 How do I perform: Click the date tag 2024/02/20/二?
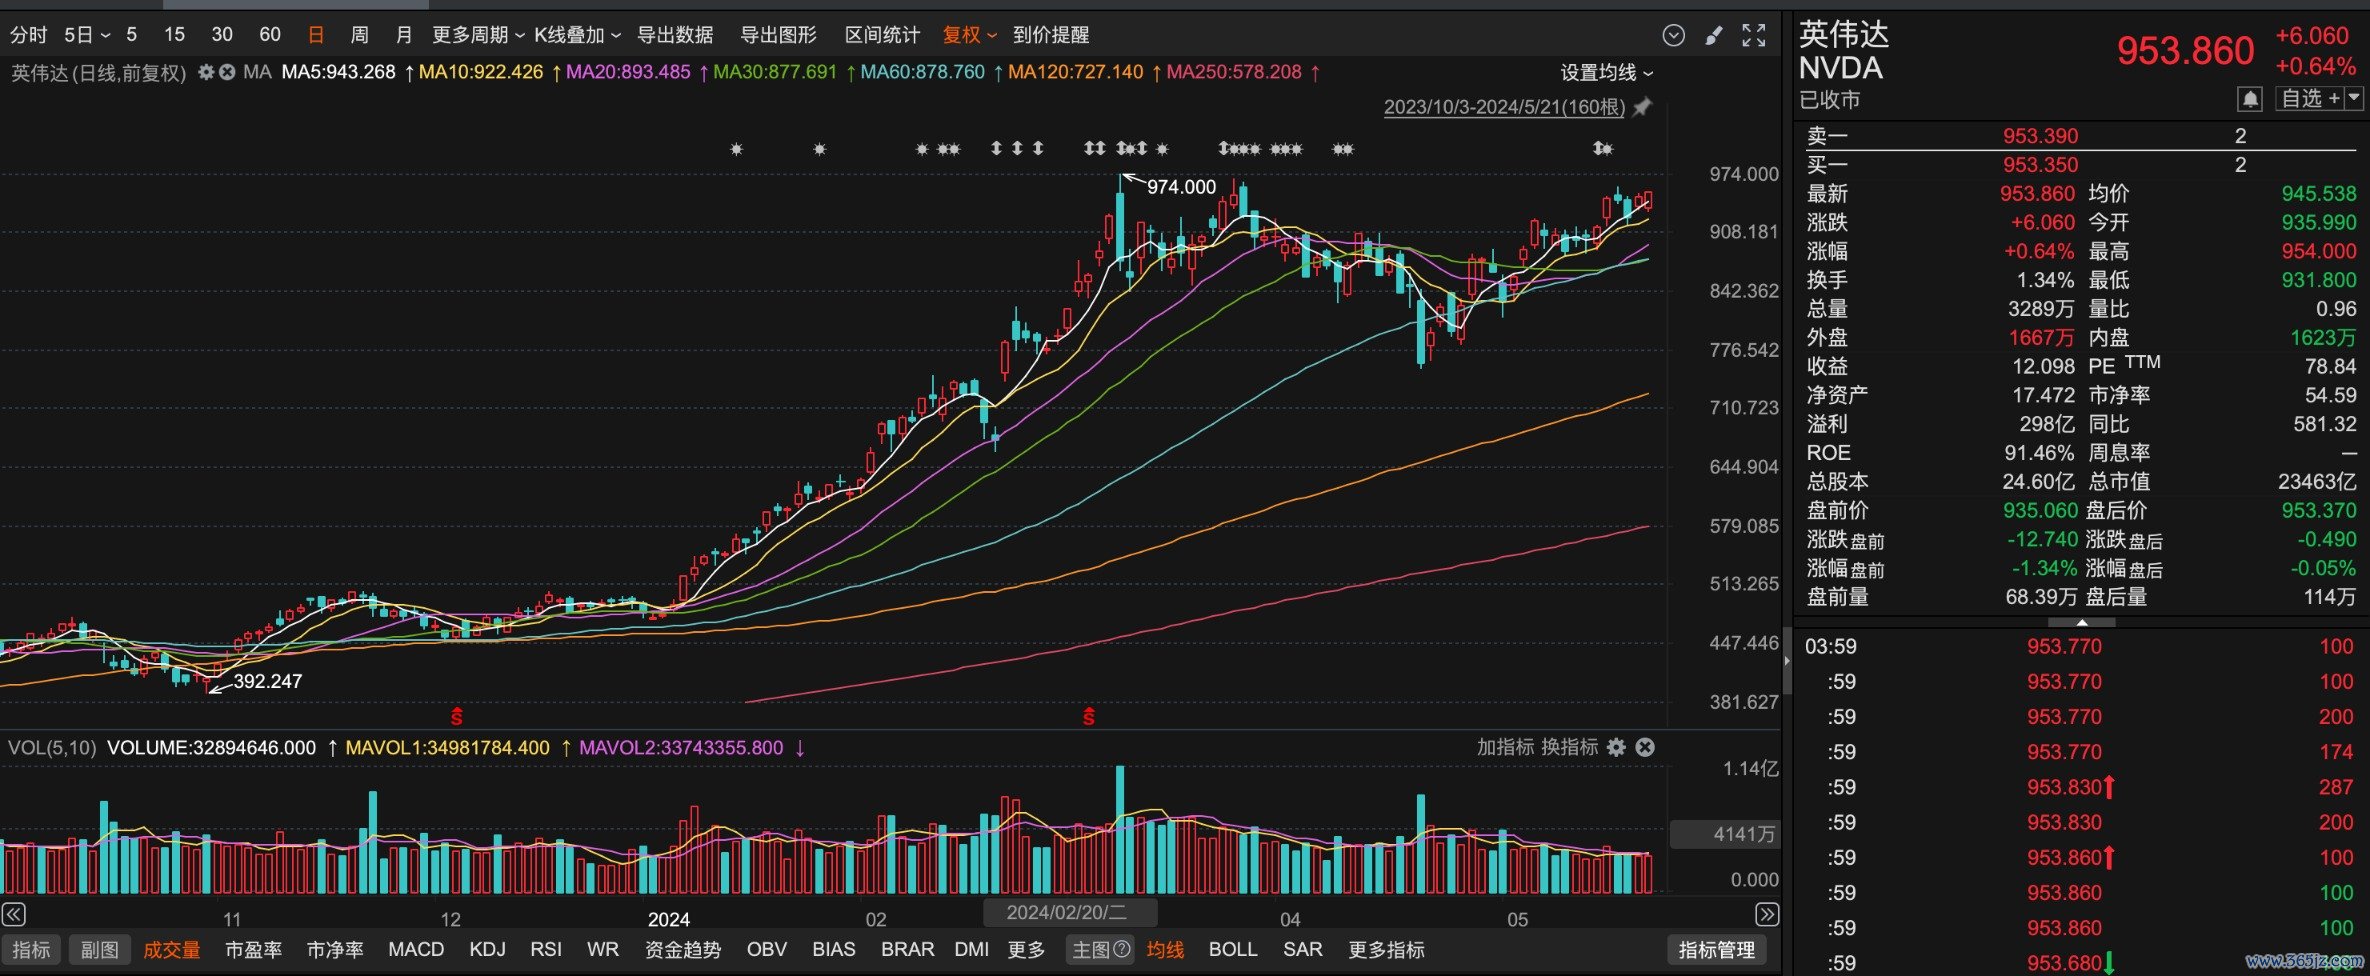coord(1070,912)
